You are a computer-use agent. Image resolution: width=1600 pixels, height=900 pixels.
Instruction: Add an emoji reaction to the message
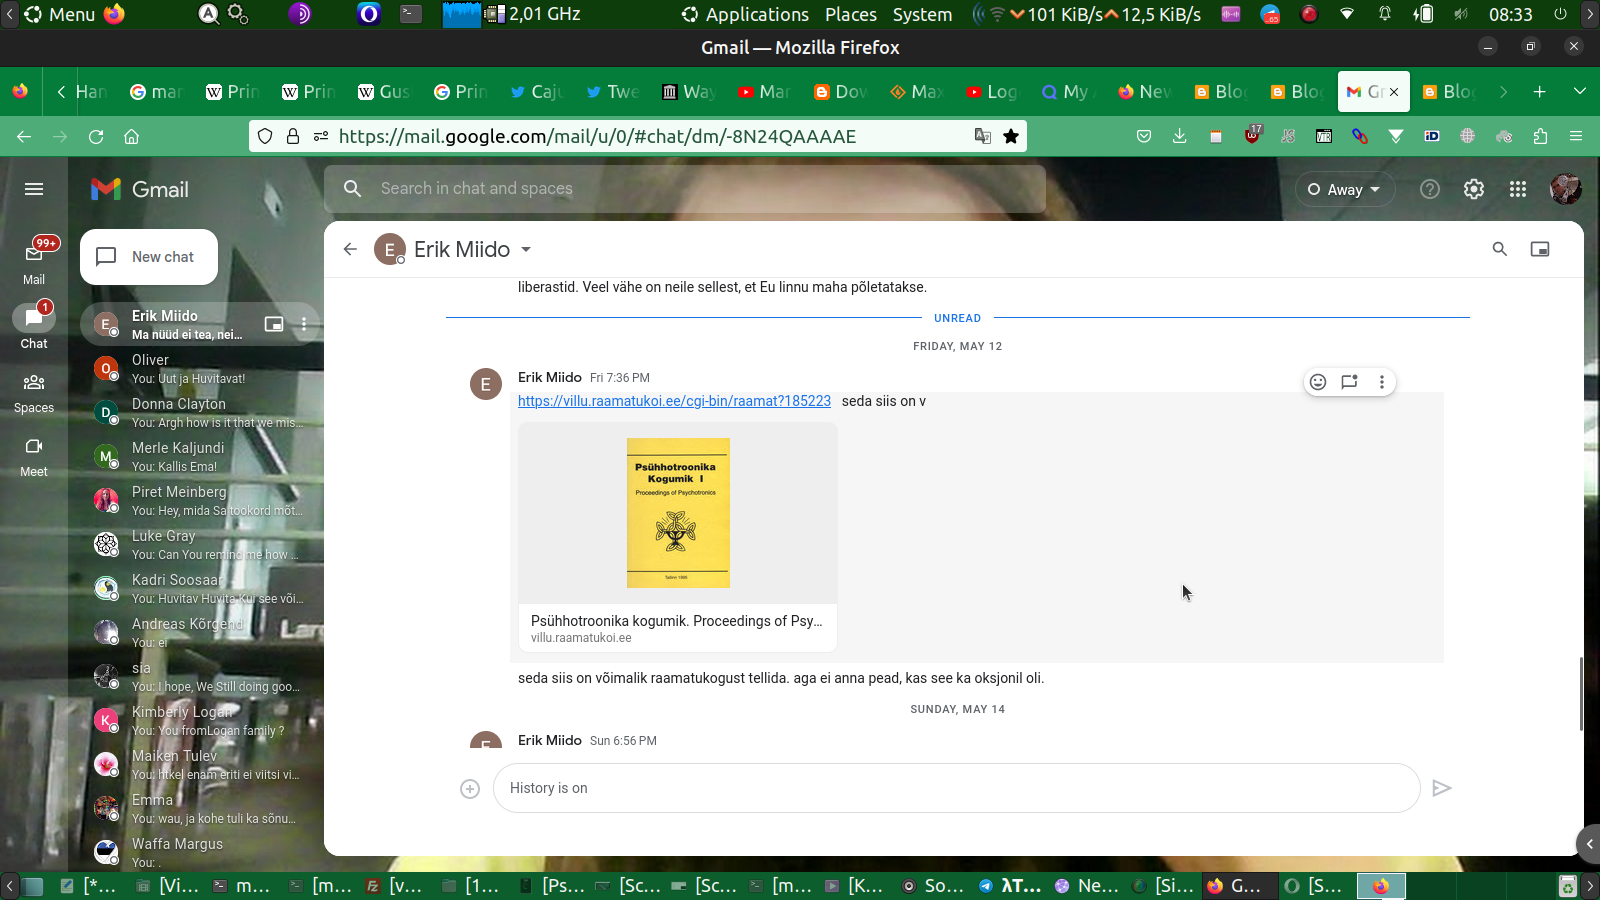1318,382
